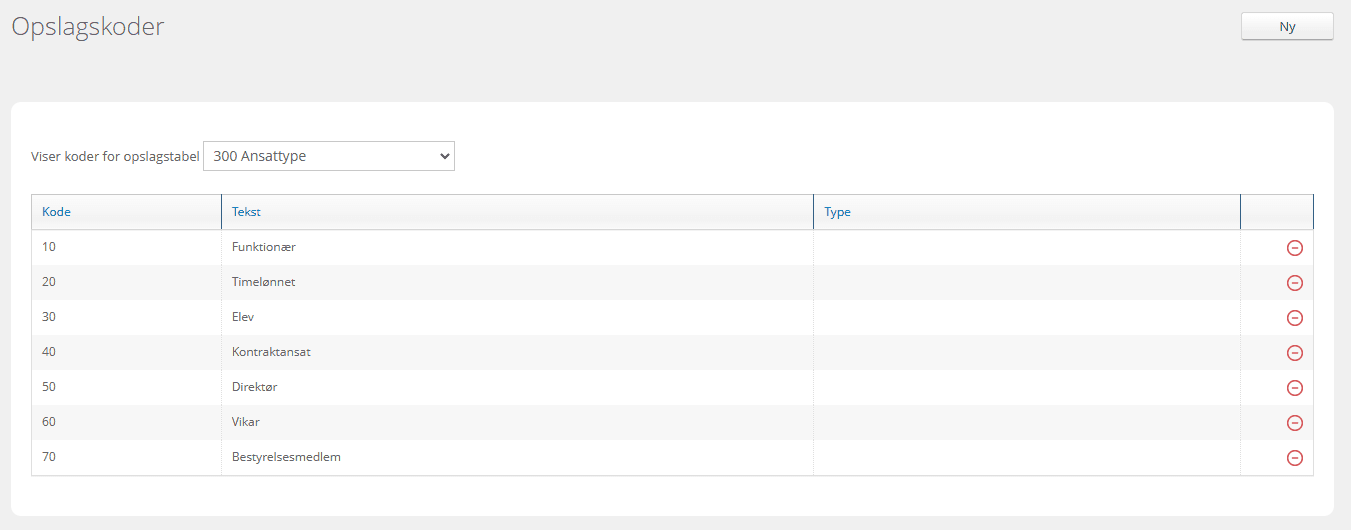Sort by Type column header

click(x=837, y=212)
